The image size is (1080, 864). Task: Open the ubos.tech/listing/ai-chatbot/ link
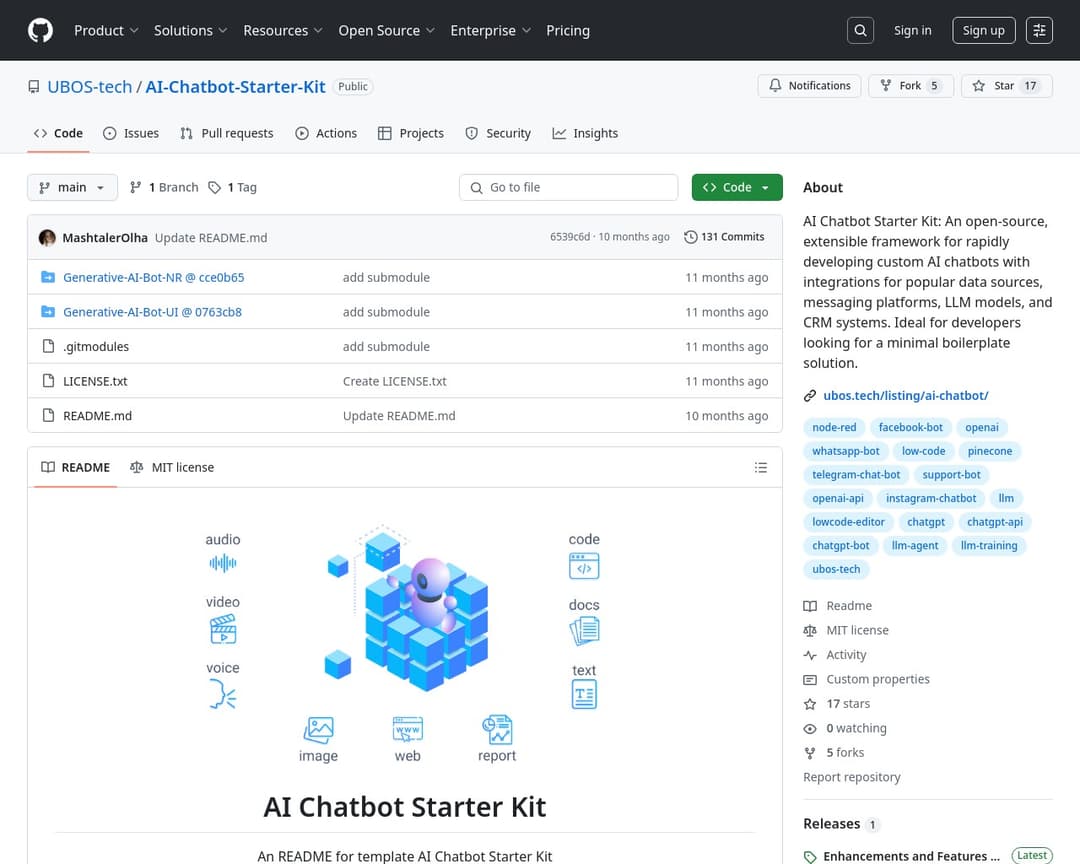pyautogui.click(x=906, y=395)
